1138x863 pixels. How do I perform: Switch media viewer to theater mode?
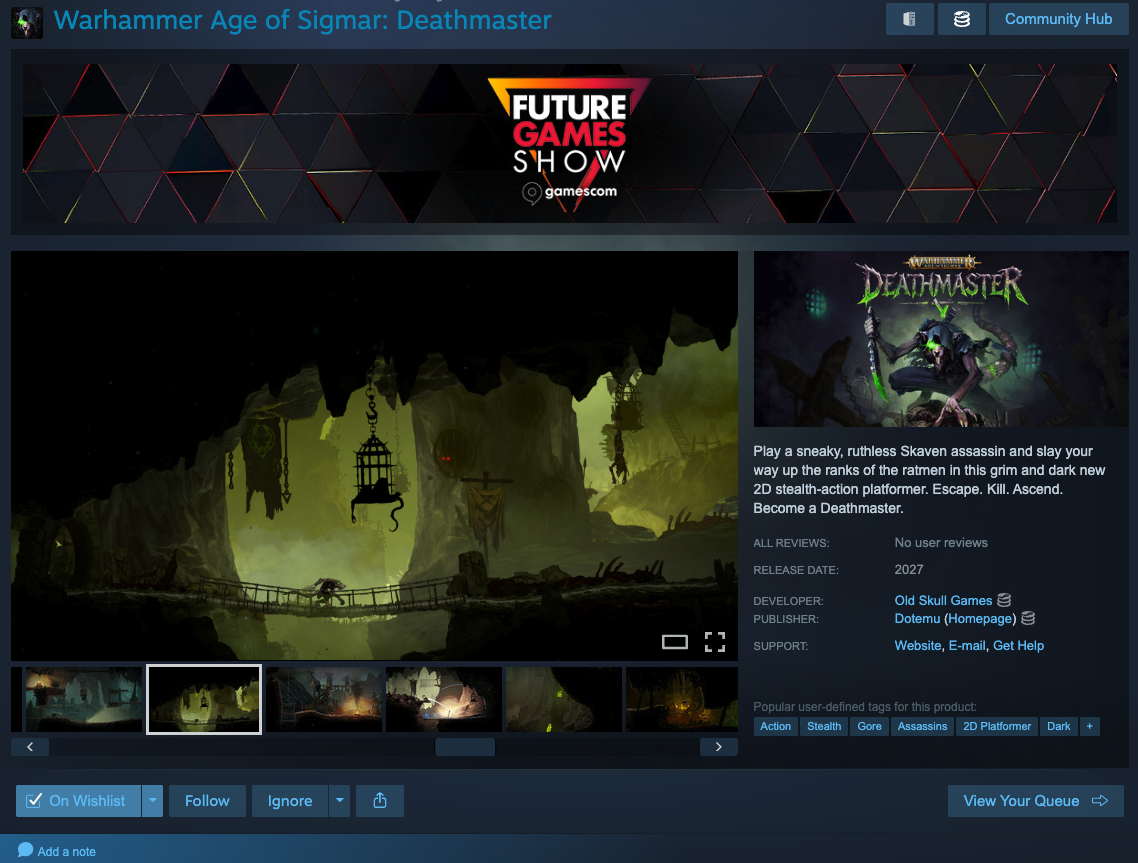(674, 642)
